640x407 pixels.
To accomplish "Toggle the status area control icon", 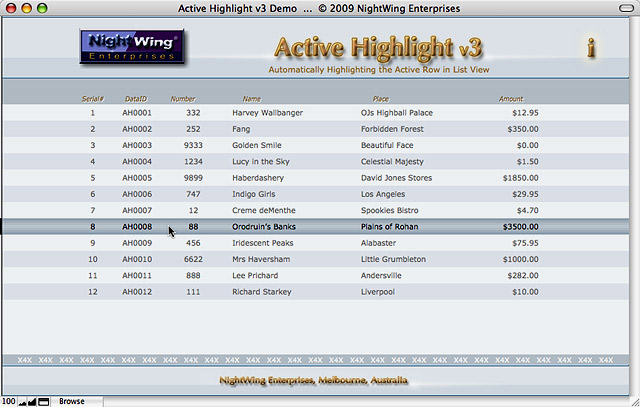I will point(44,402).
